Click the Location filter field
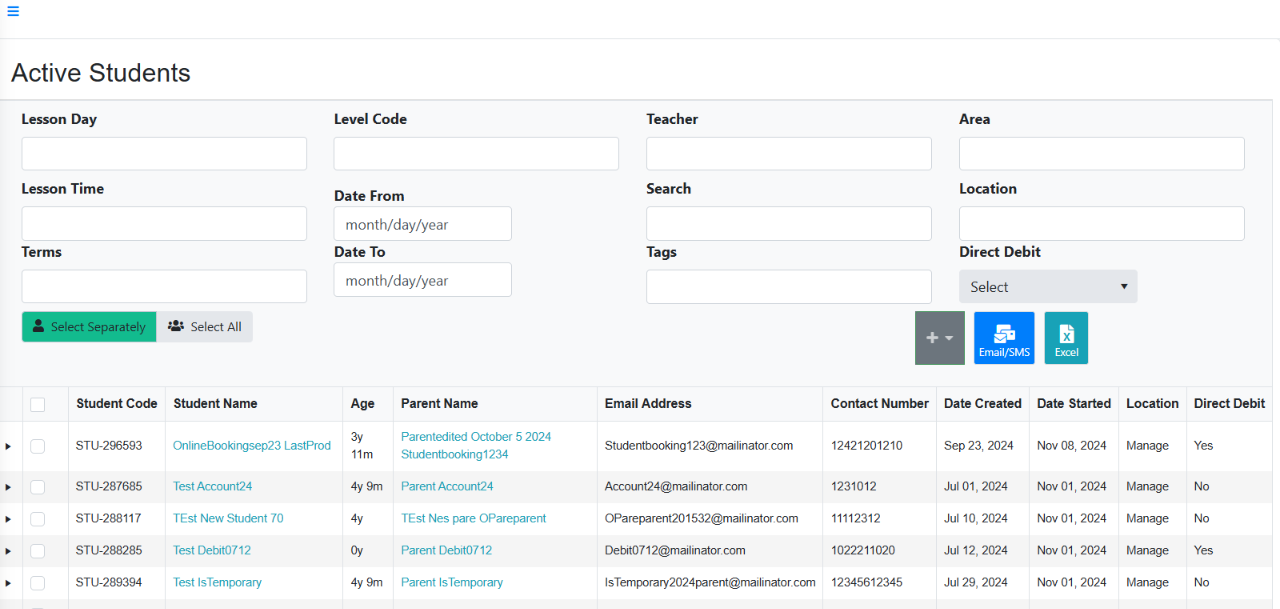Image resolution: width=1280 pixels, height=609 pixels. [x=1102, y=224]
